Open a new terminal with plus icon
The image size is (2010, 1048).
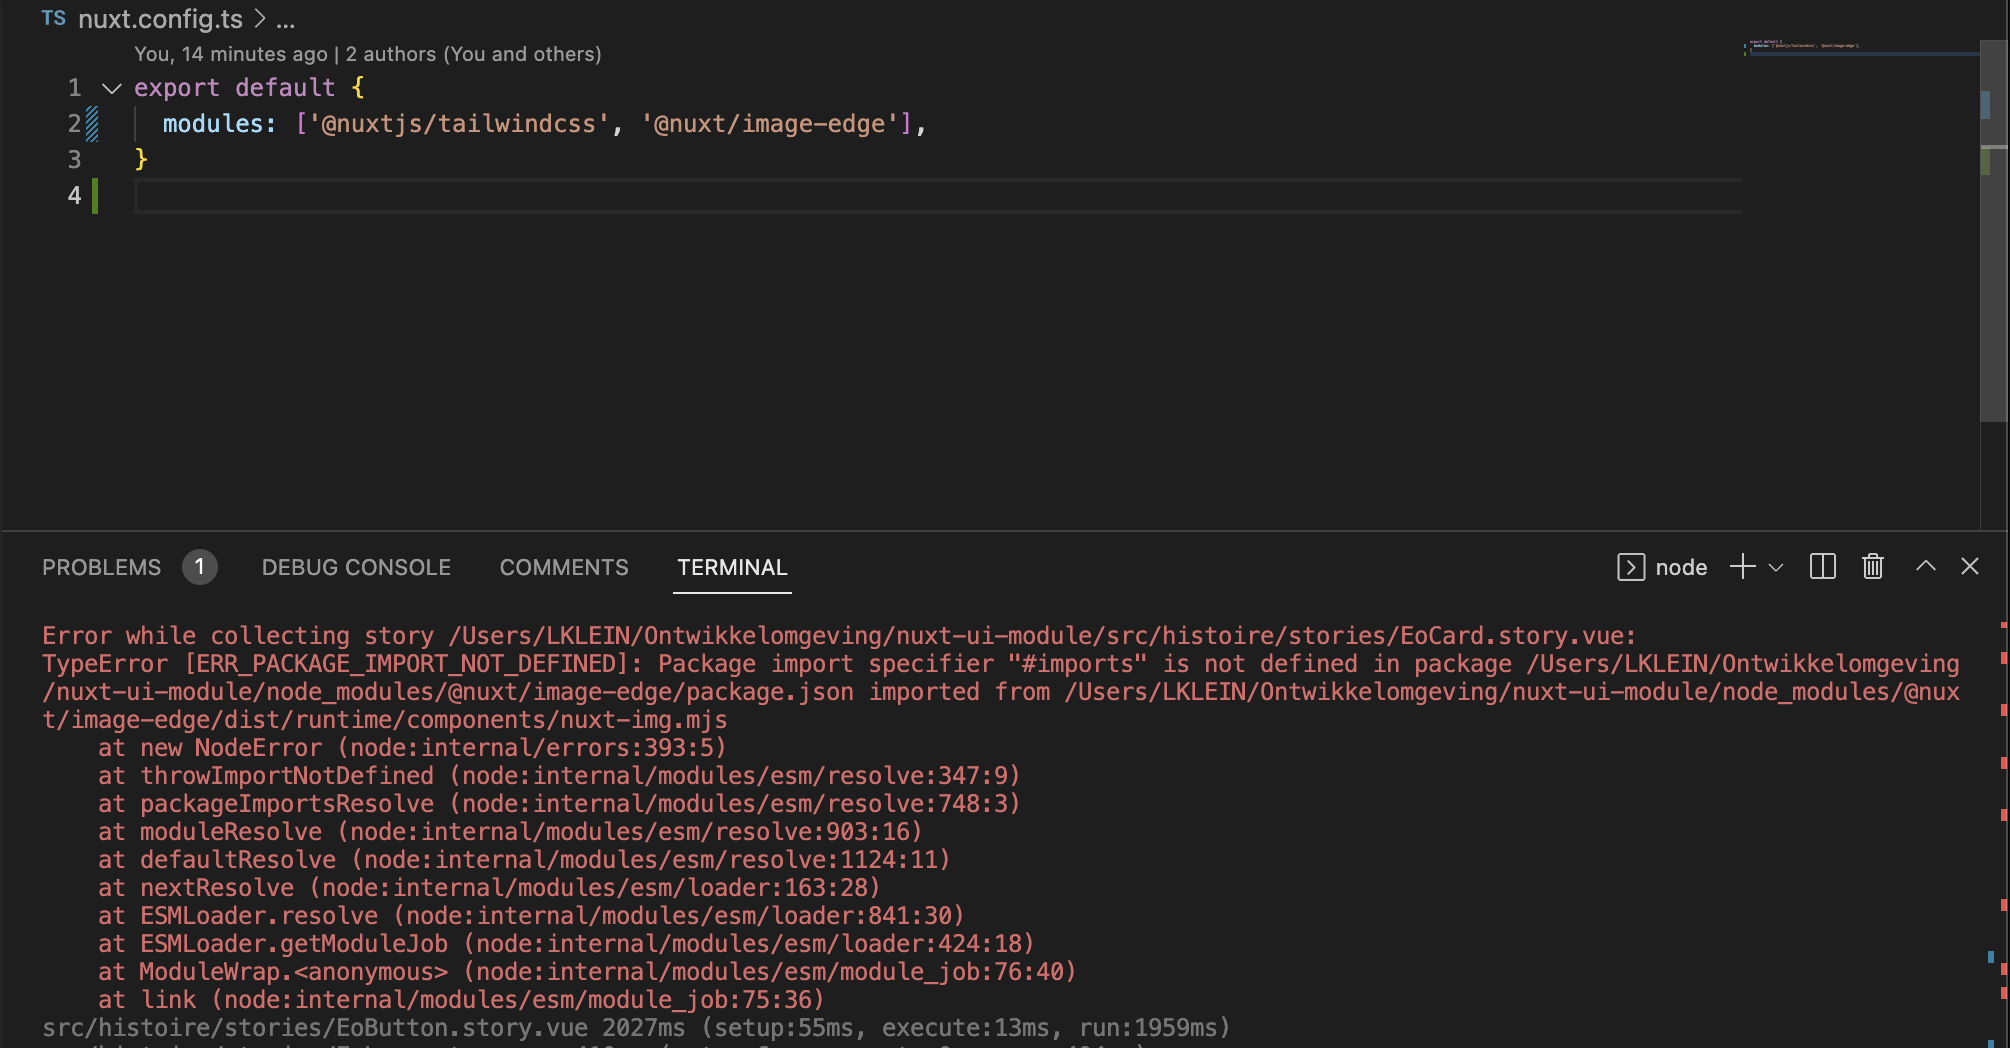(x=1742, y=567)
